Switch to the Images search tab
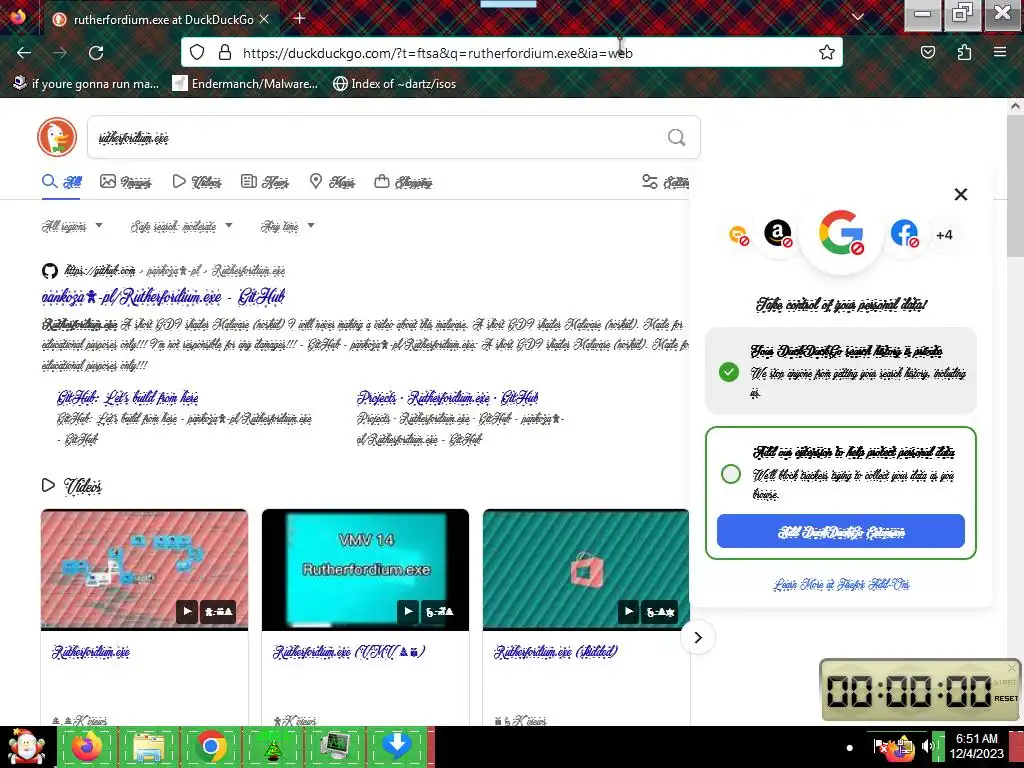Image resolution: width=1024 pixels, height=768 pixels. pos(125,182)
